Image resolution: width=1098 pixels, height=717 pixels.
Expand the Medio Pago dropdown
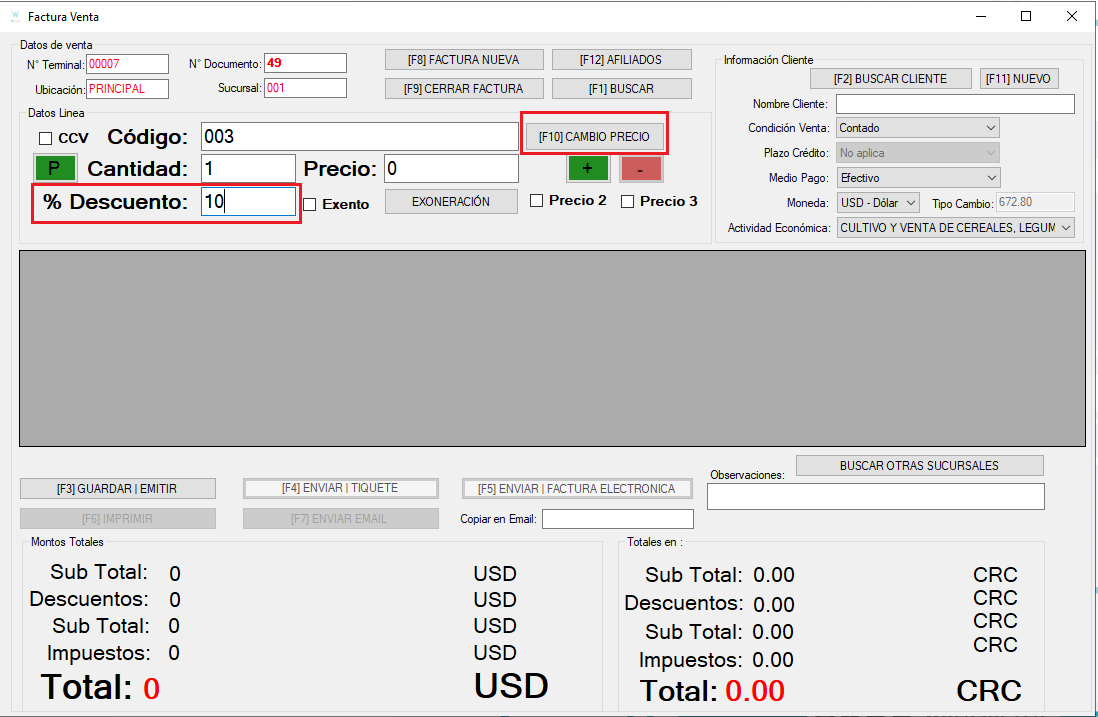click(x=918, y=178)
